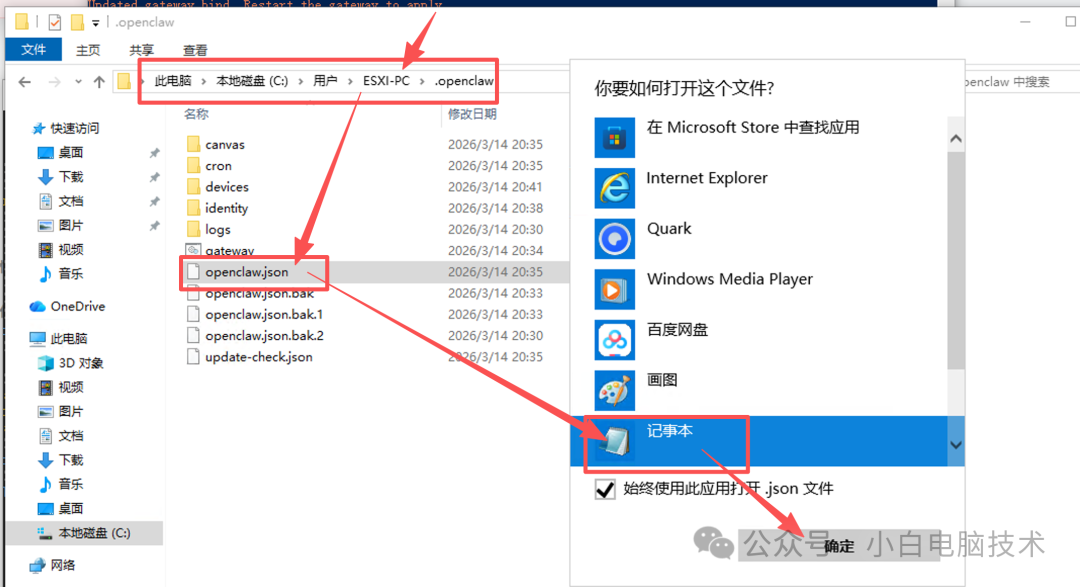Select the Quark browser icon
Viewport: 1080px width, 587px height.
[x=614, y=238]
